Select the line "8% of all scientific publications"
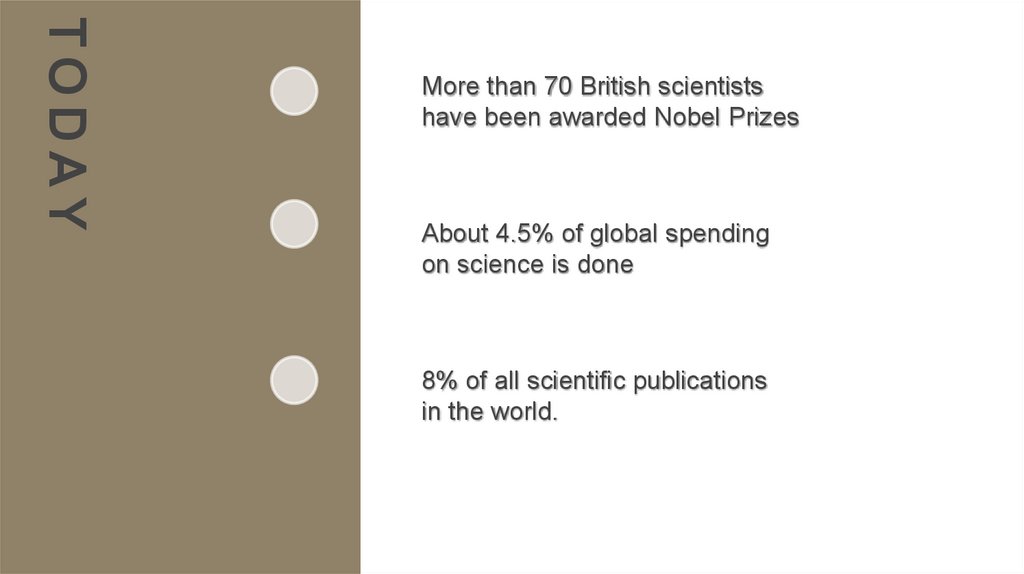Screen dimensions: 1024x574 point(594,381)
